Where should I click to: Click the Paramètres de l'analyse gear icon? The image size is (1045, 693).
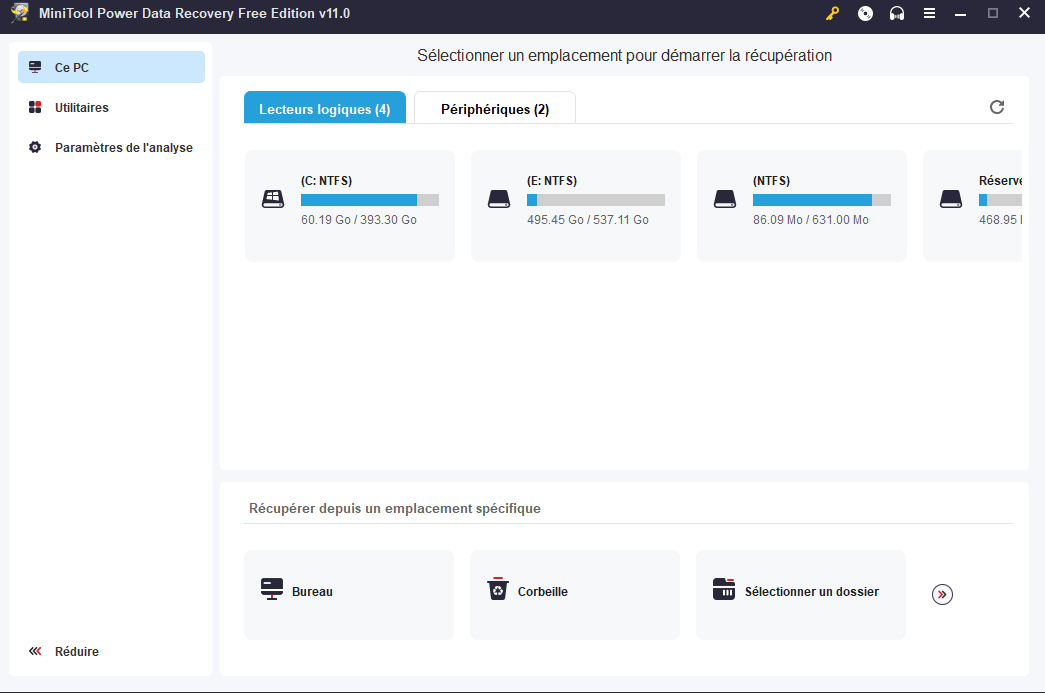click(x=35, y=147)
